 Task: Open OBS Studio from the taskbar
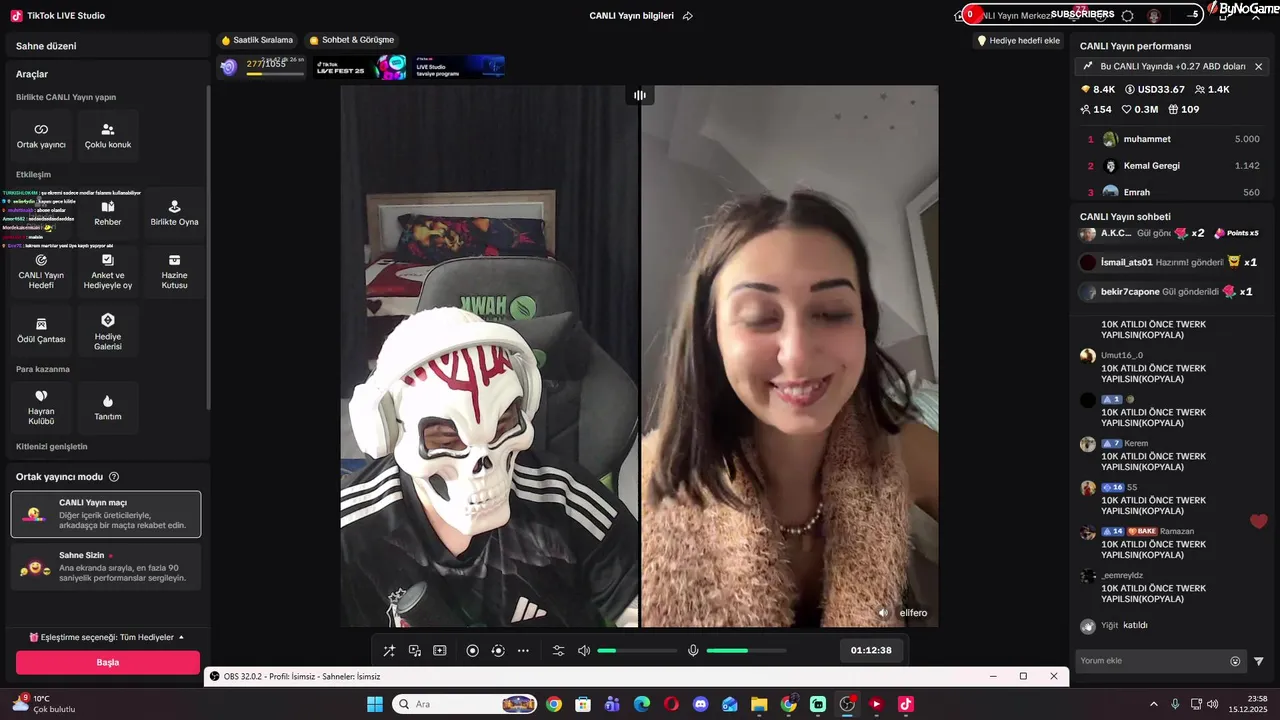point(847,704)
